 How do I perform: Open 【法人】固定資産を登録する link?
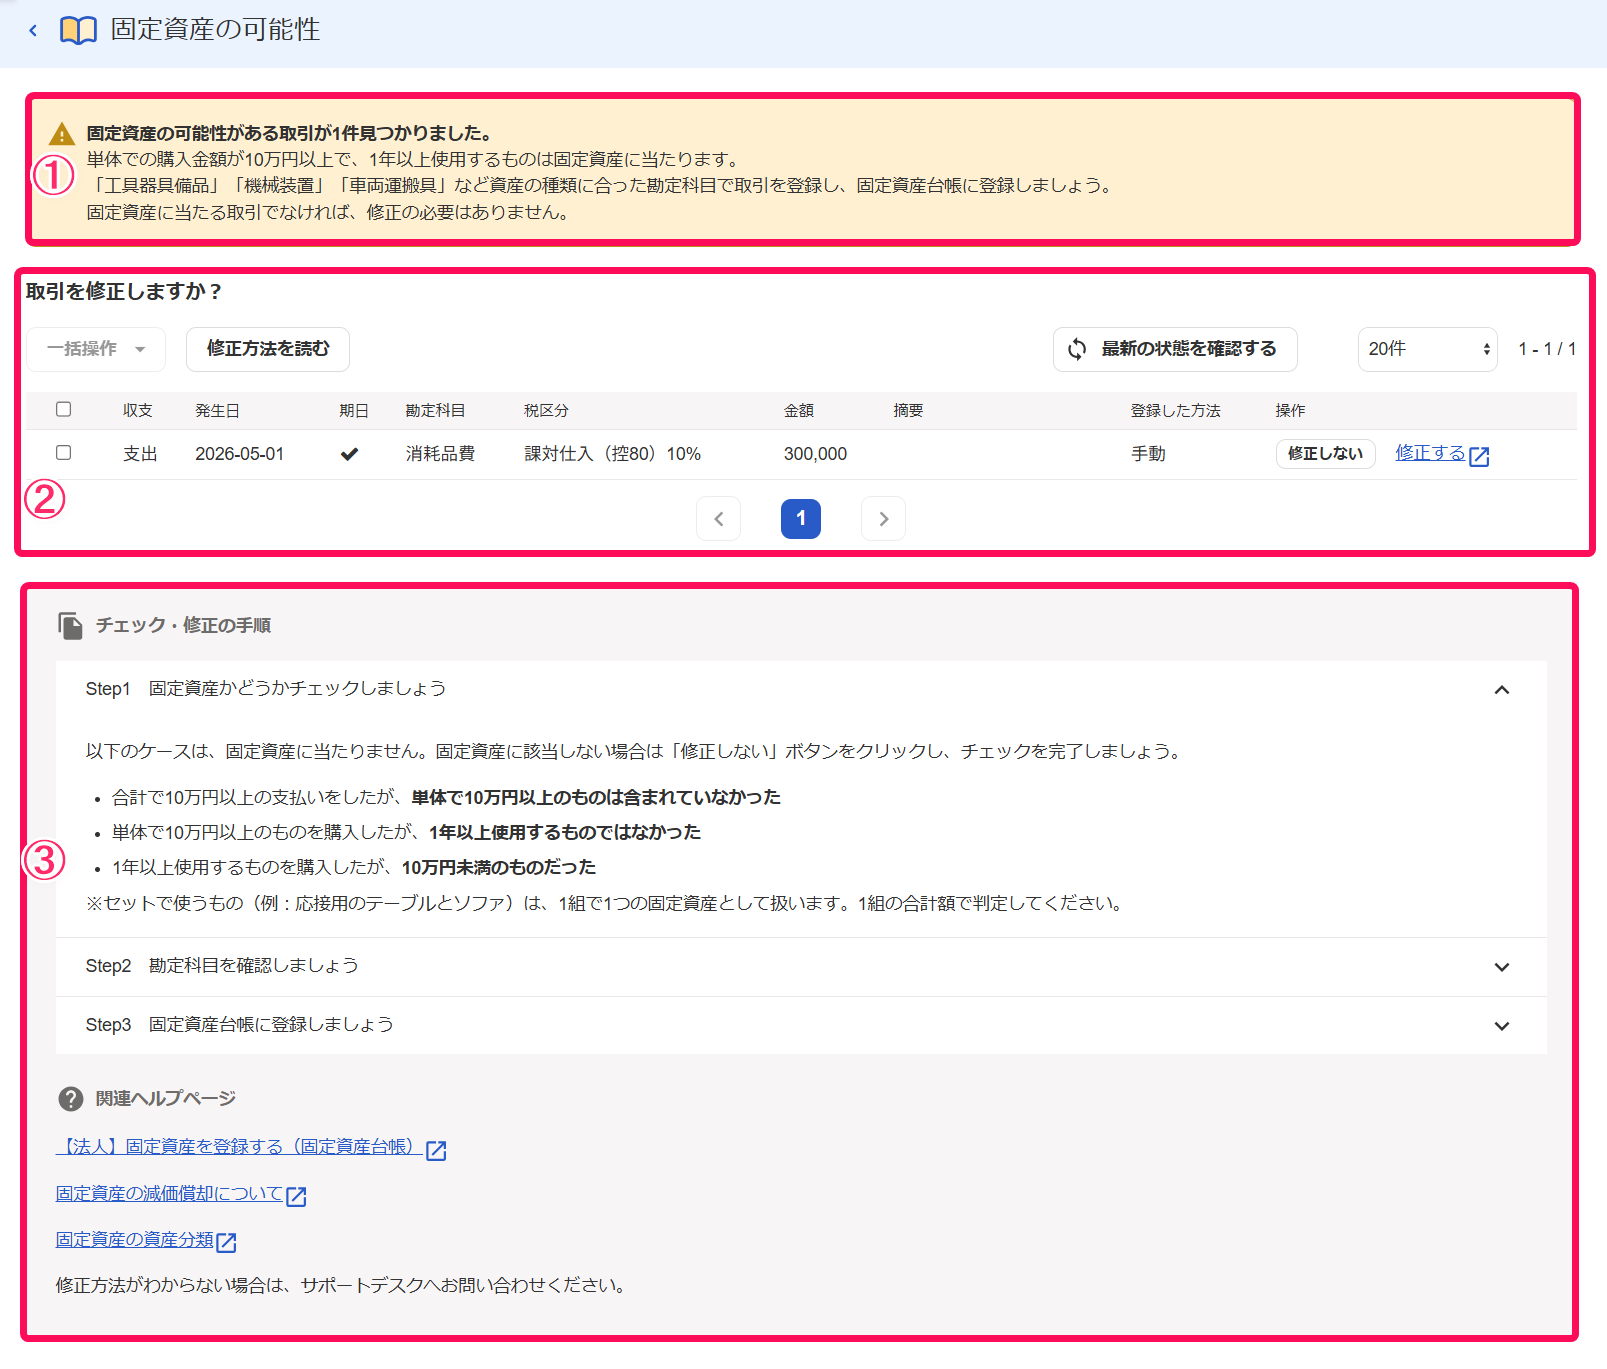click(x=239, y=1147)
